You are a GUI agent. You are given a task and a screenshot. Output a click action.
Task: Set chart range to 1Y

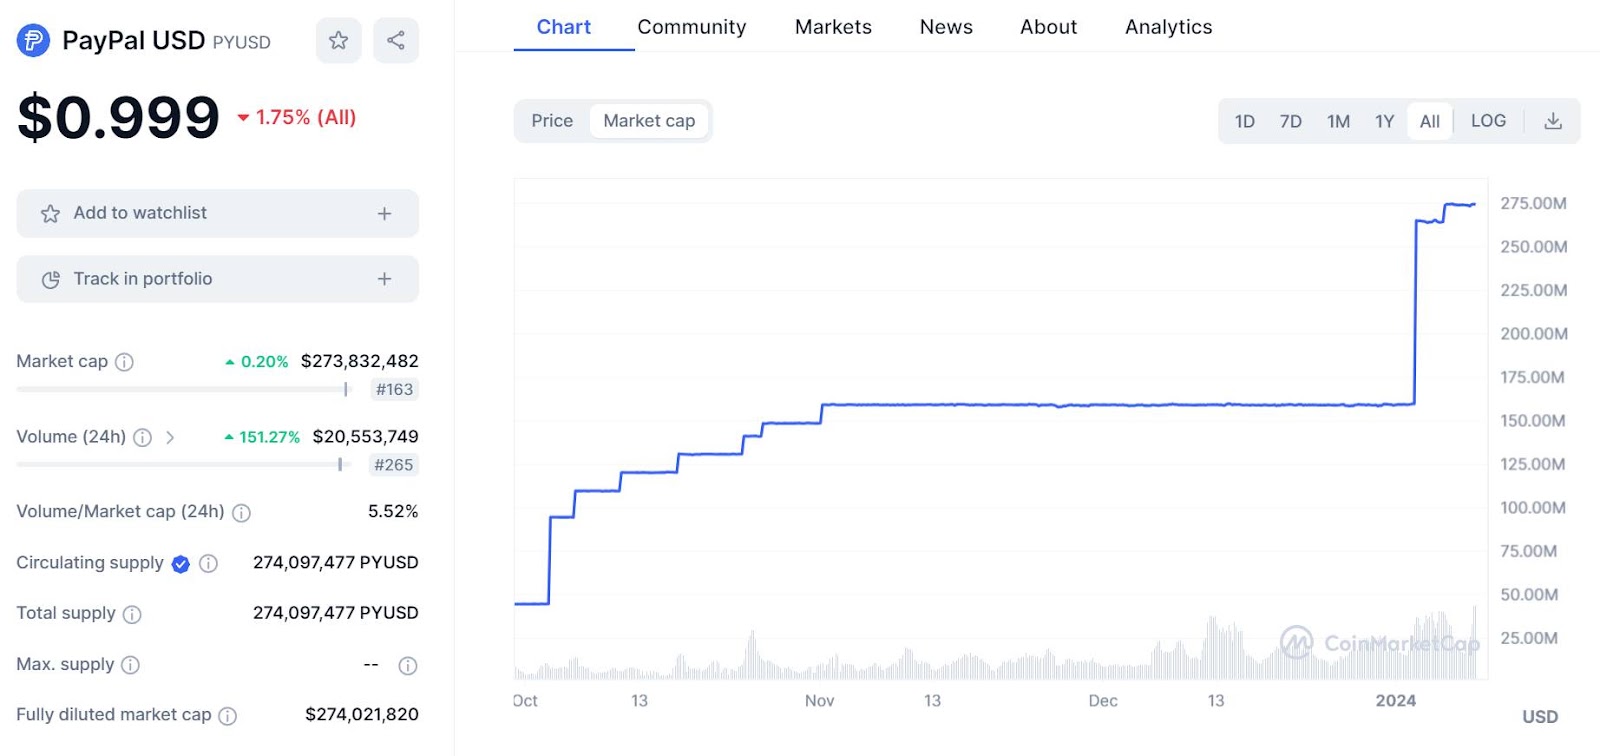click(1384, 121)
